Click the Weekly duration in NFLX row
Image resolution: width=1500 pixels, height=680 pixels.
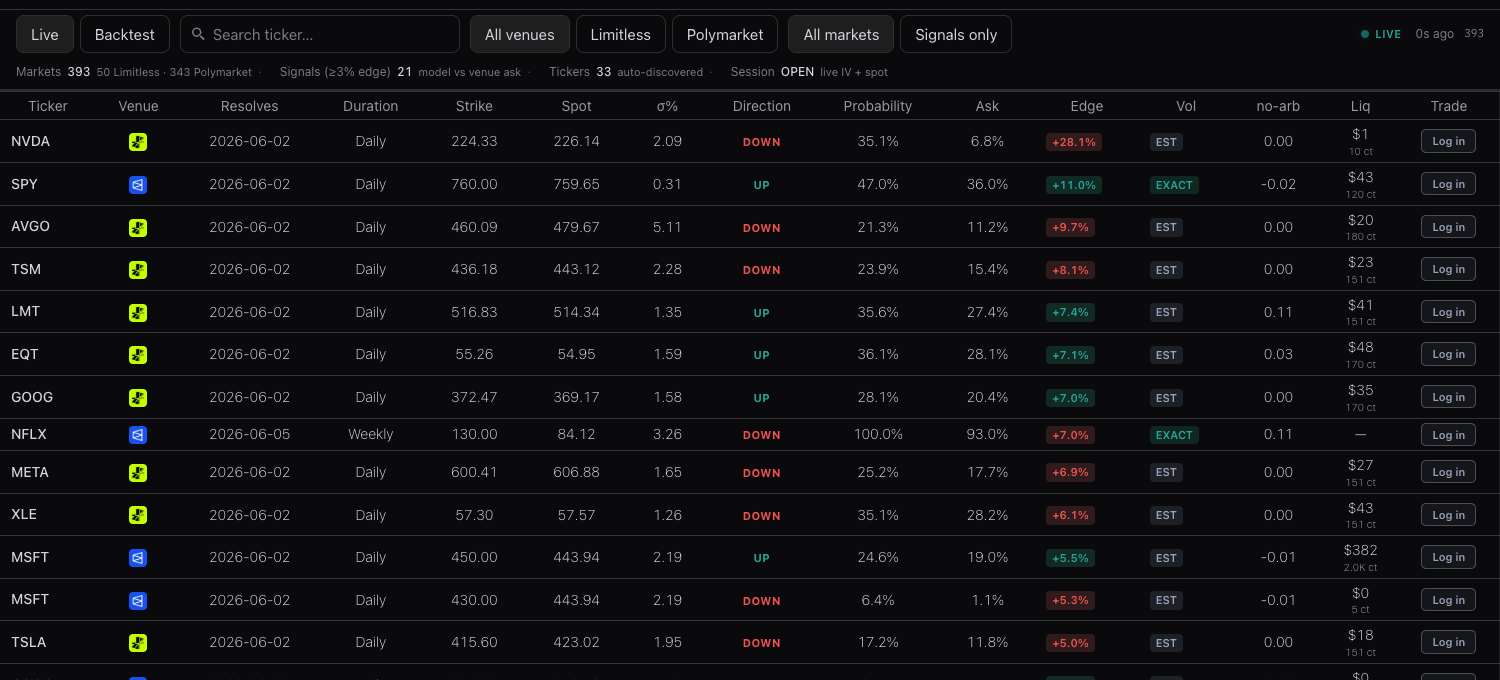click(370, 434)
